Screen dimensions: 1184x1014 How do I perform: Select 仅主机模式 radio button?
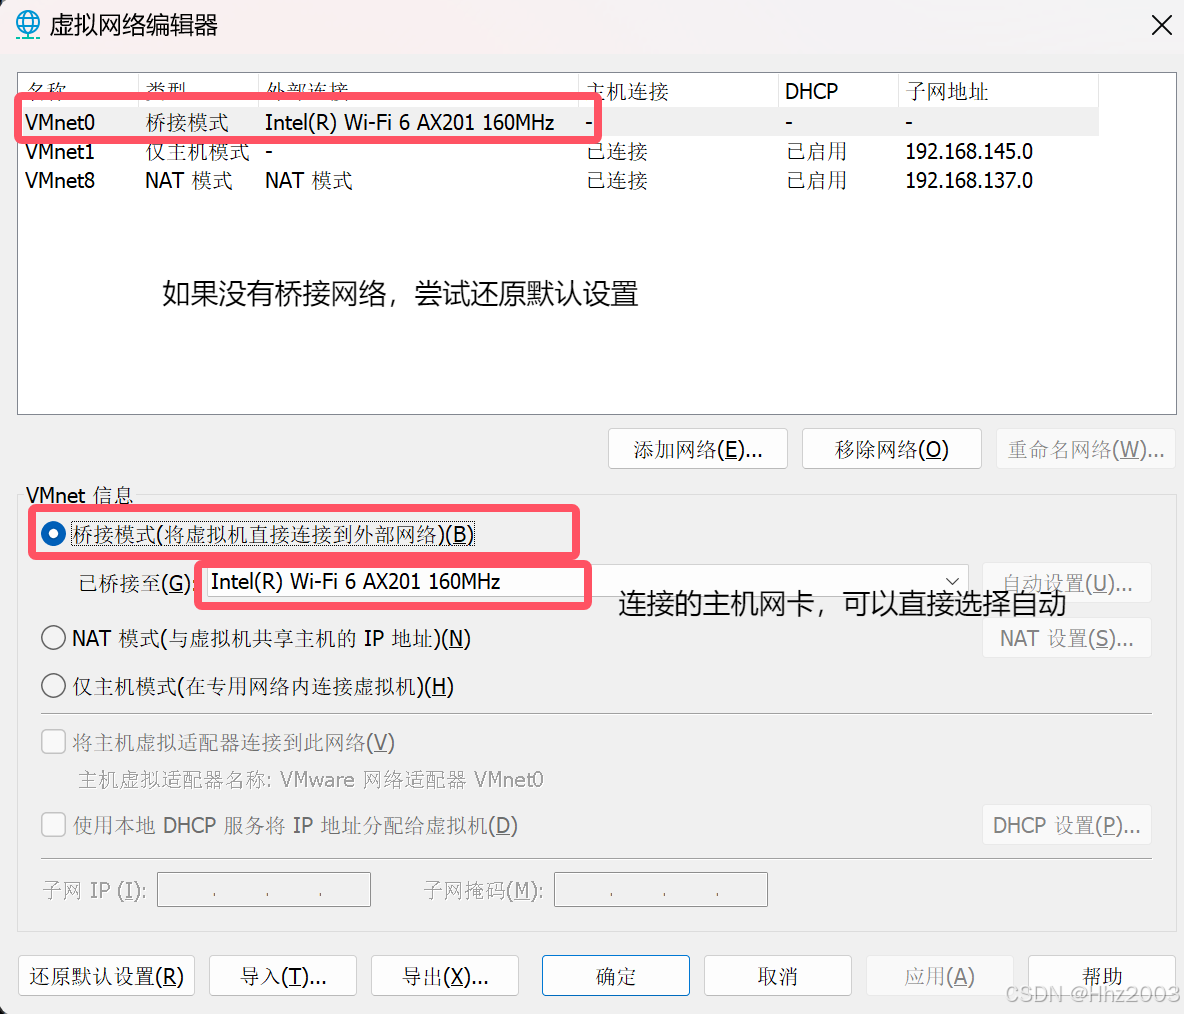pos(53,686)
